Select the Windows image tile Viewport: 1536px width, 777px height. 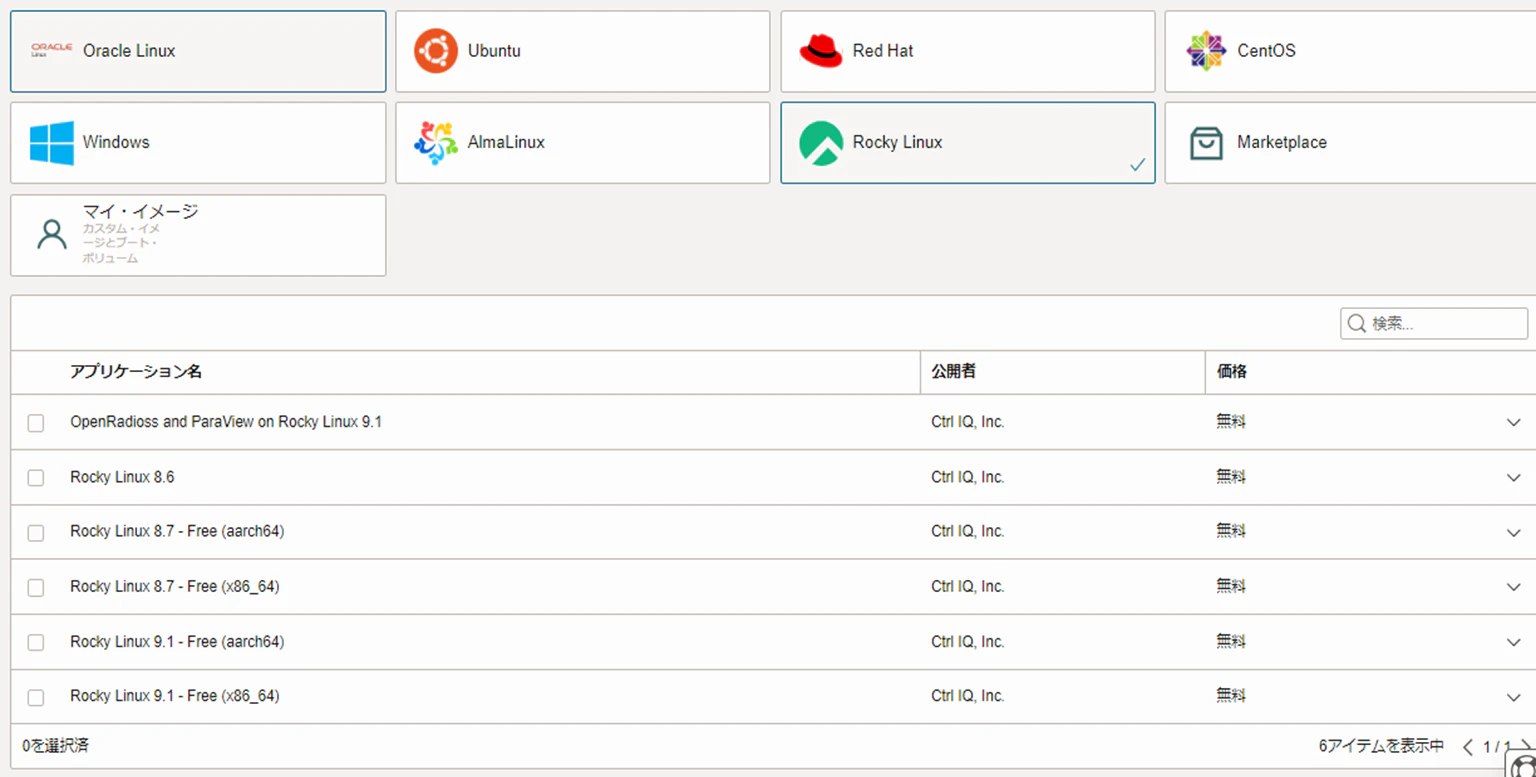pos(198,142)
